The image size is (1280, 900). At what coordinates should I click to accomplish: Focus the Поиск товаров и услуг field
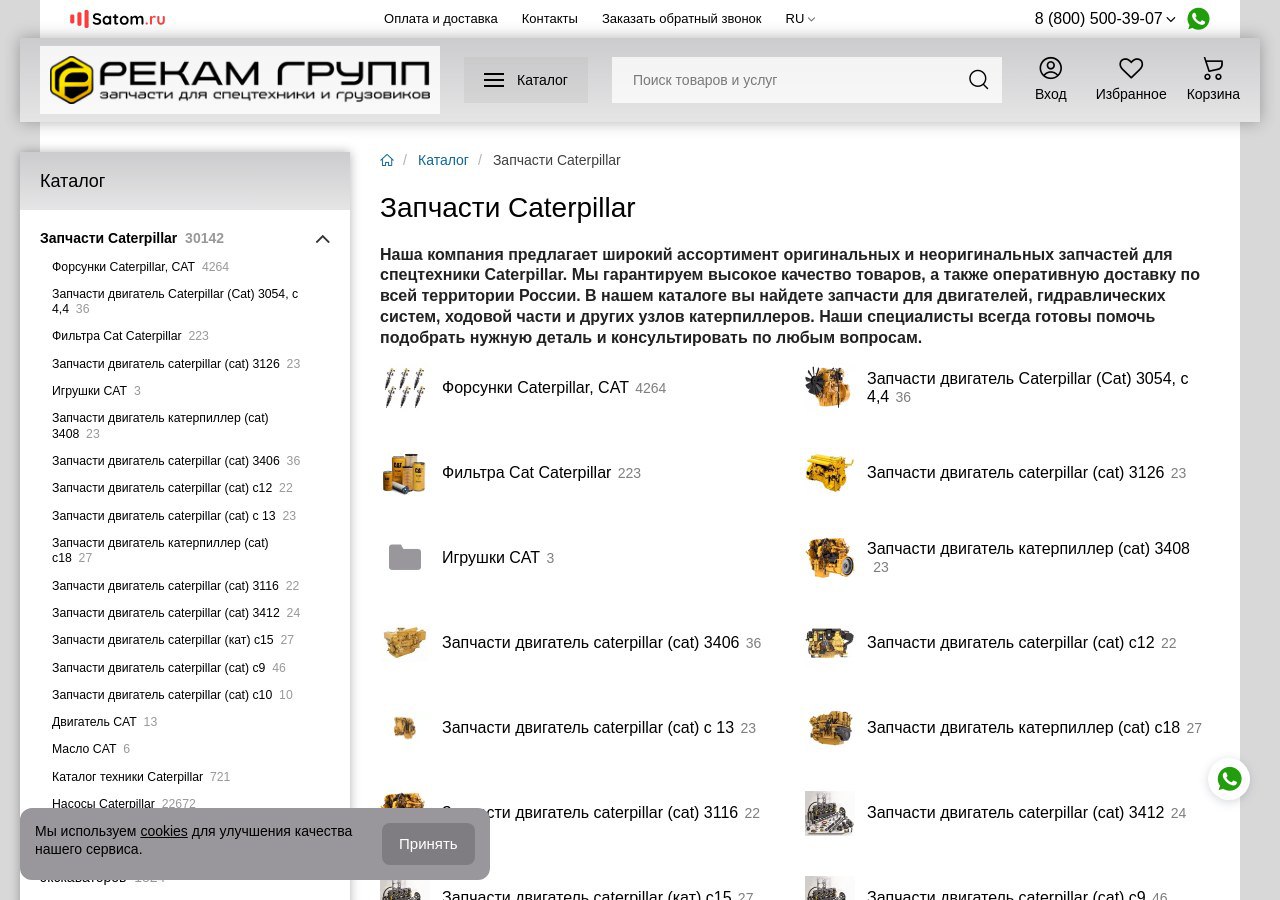tap(790, 80)
